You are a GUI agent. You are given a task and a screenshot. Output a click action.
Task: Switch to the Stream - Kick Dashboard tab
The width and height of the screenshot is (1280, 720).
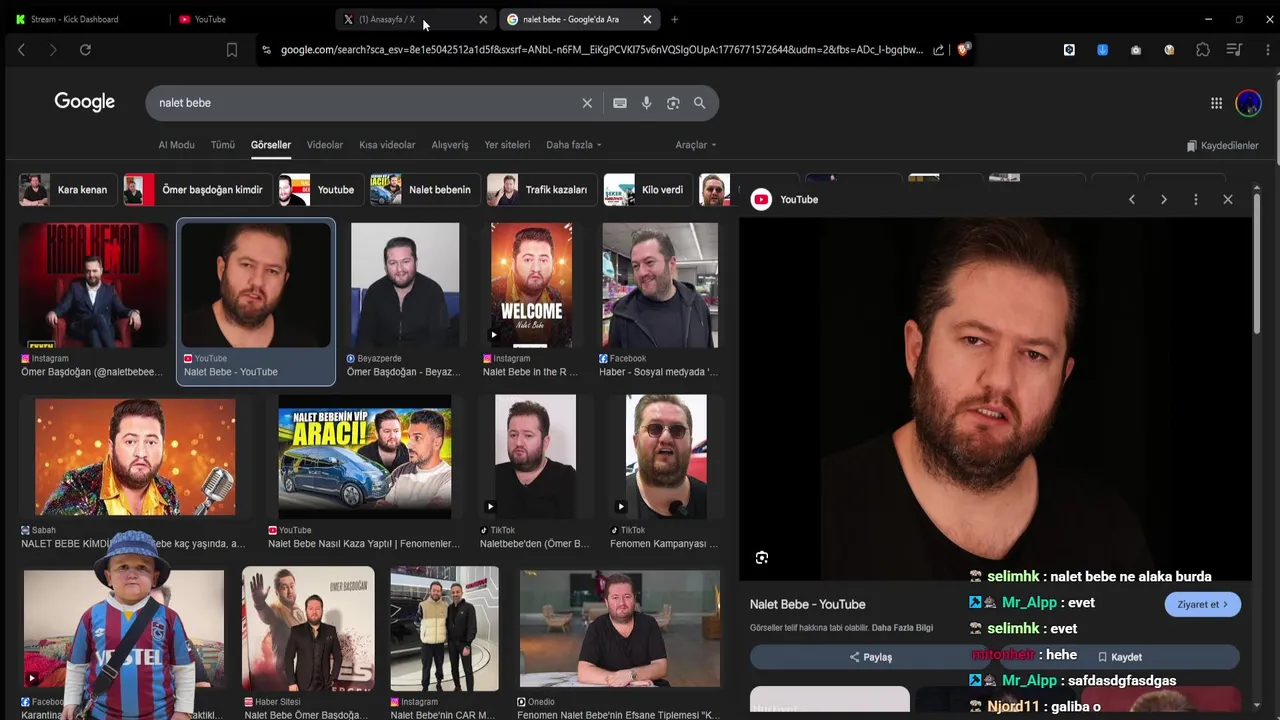tap(75, 19)
